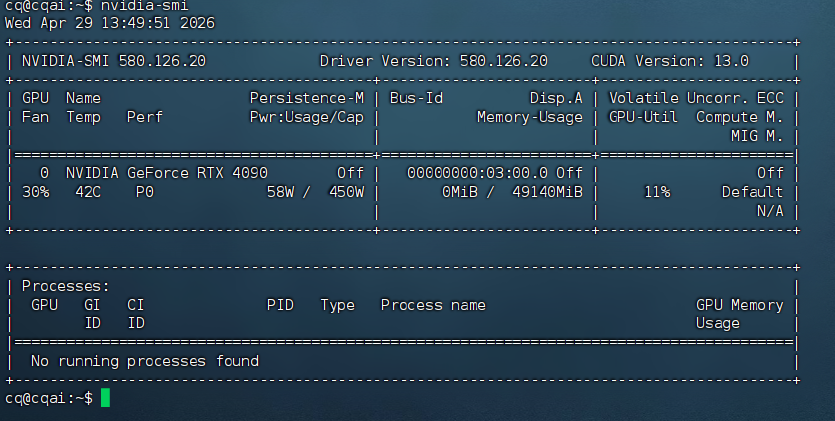Viewport: 835px width, 421px height.
Task: Click the "Process name" column header
Action: point(433,305)
